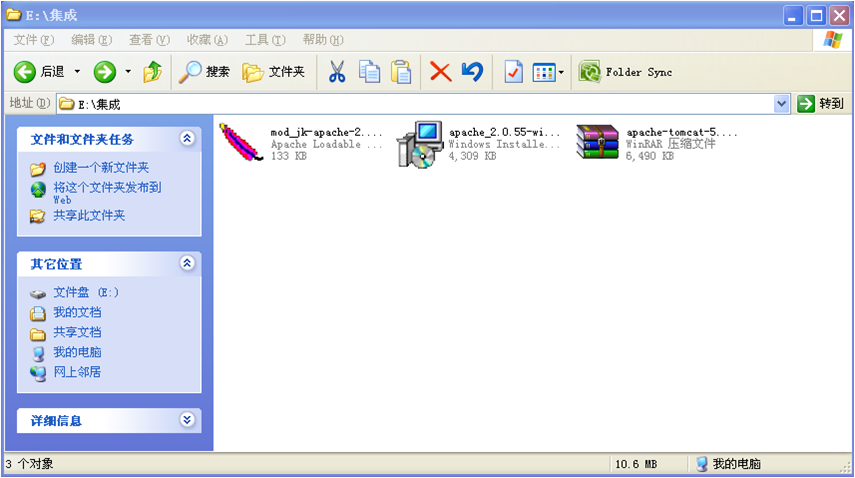Click the Copy icon in toolbar
Image resolution: width=855 pixels, height=478 pixels.
[369, 71]
